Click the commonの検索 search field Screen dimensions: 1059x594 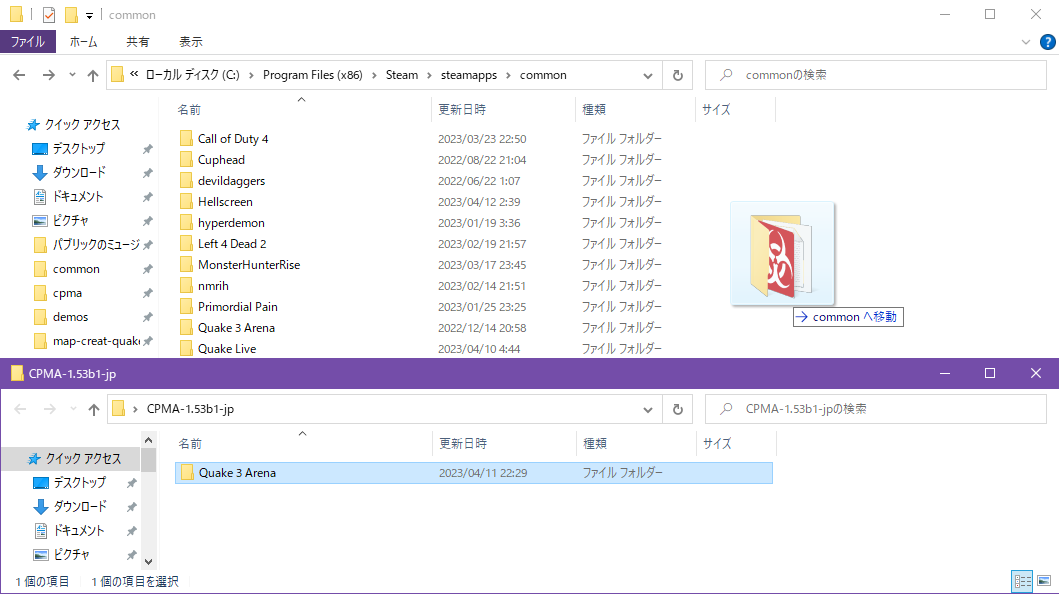tap(875, 75)
